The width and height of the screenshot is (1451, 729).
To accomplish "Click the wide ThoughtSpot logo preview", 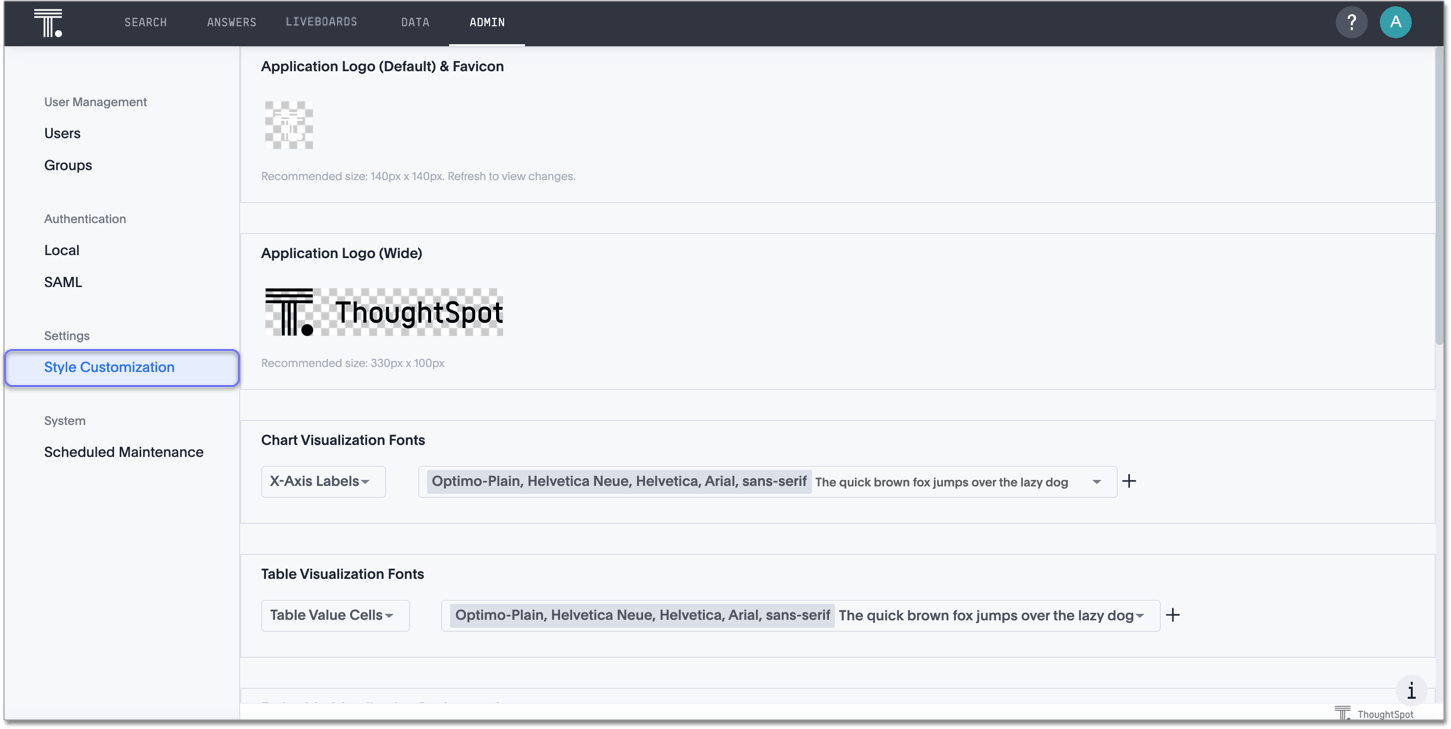I will tap(383, 311).
